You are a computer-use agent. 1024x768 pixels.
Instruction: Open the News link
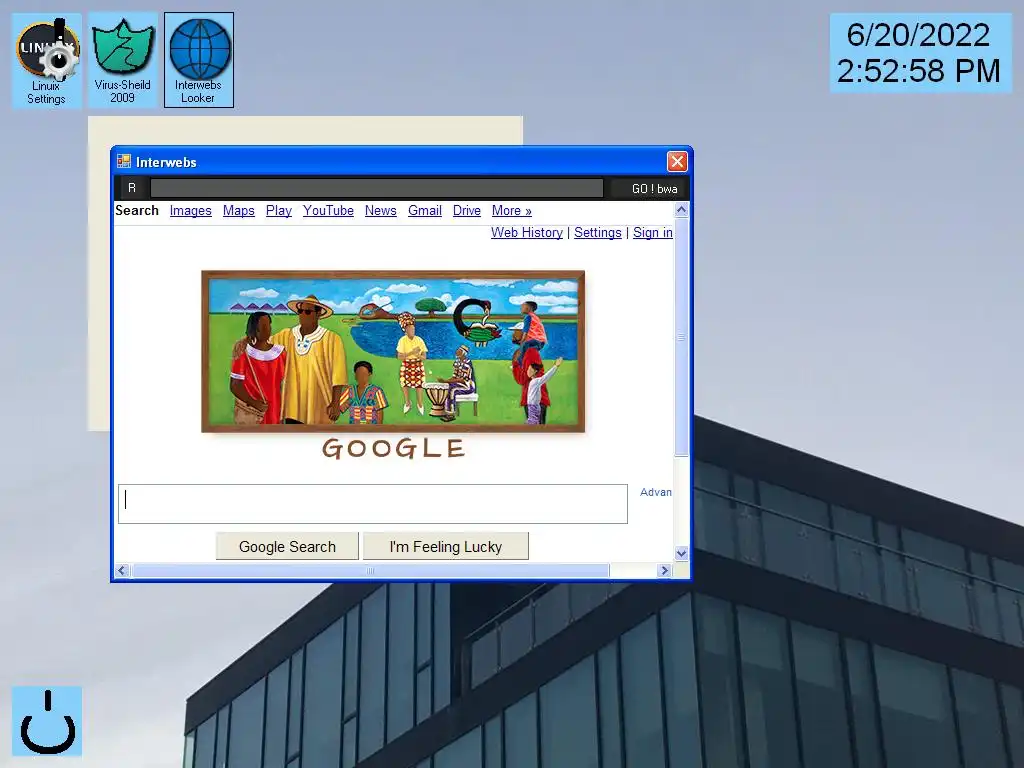point(381,210)
